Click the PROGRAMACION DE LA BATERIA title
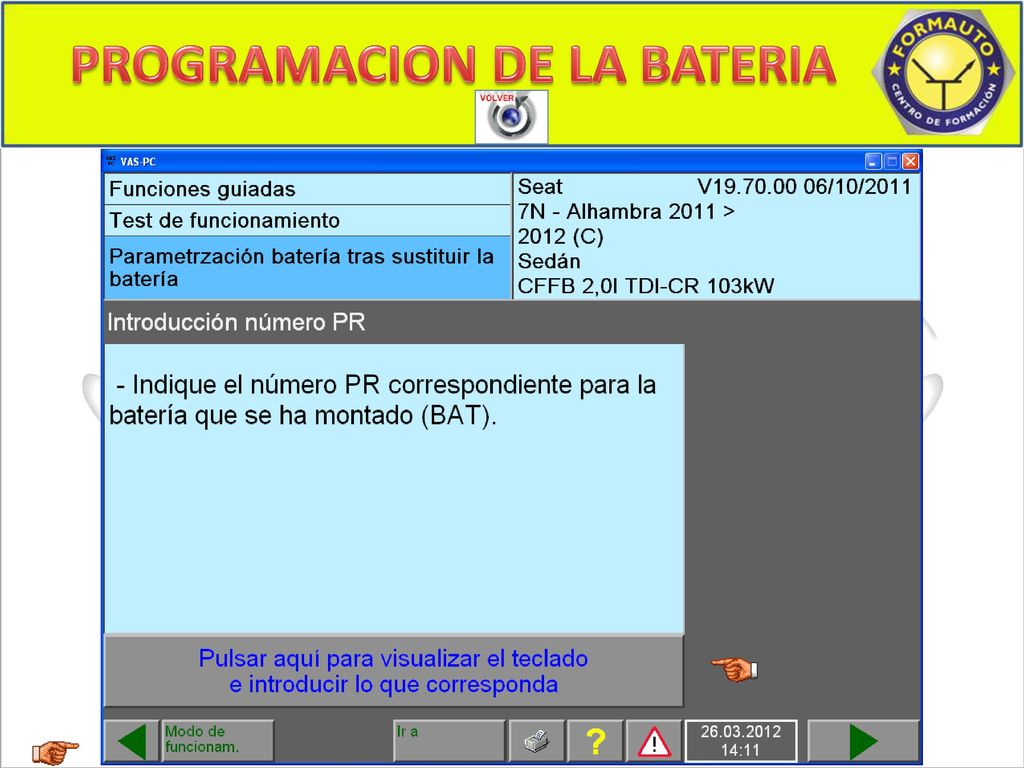Image resolution: width=1024 pixels, height=768 pixels. click(x=453, y=65)
